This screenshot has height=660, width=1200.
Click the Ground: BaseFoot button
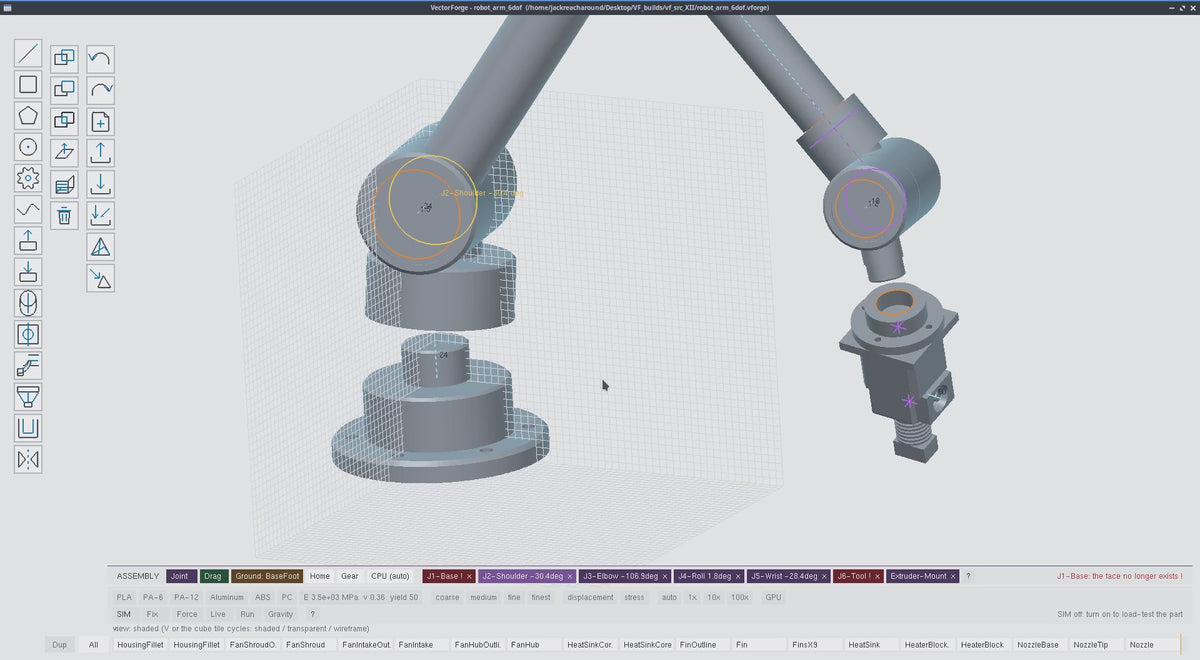(267, 576)
